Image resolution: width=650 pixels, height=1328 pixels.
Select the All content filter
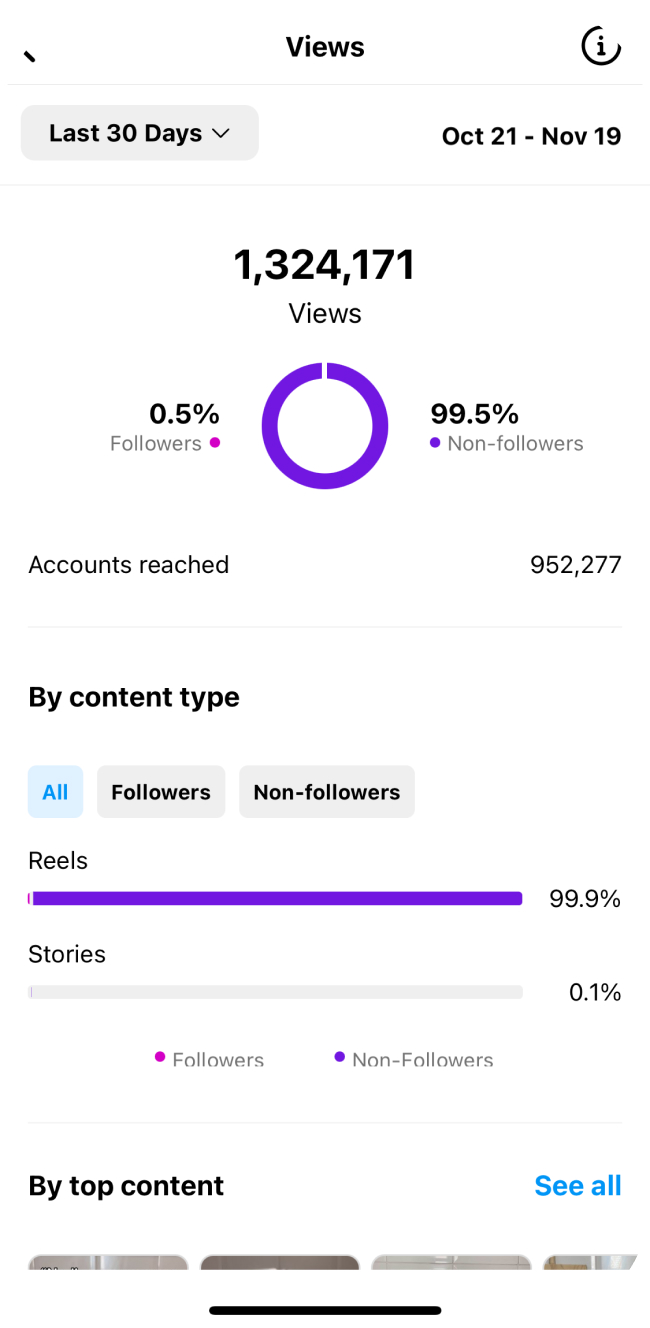[55, 792]
